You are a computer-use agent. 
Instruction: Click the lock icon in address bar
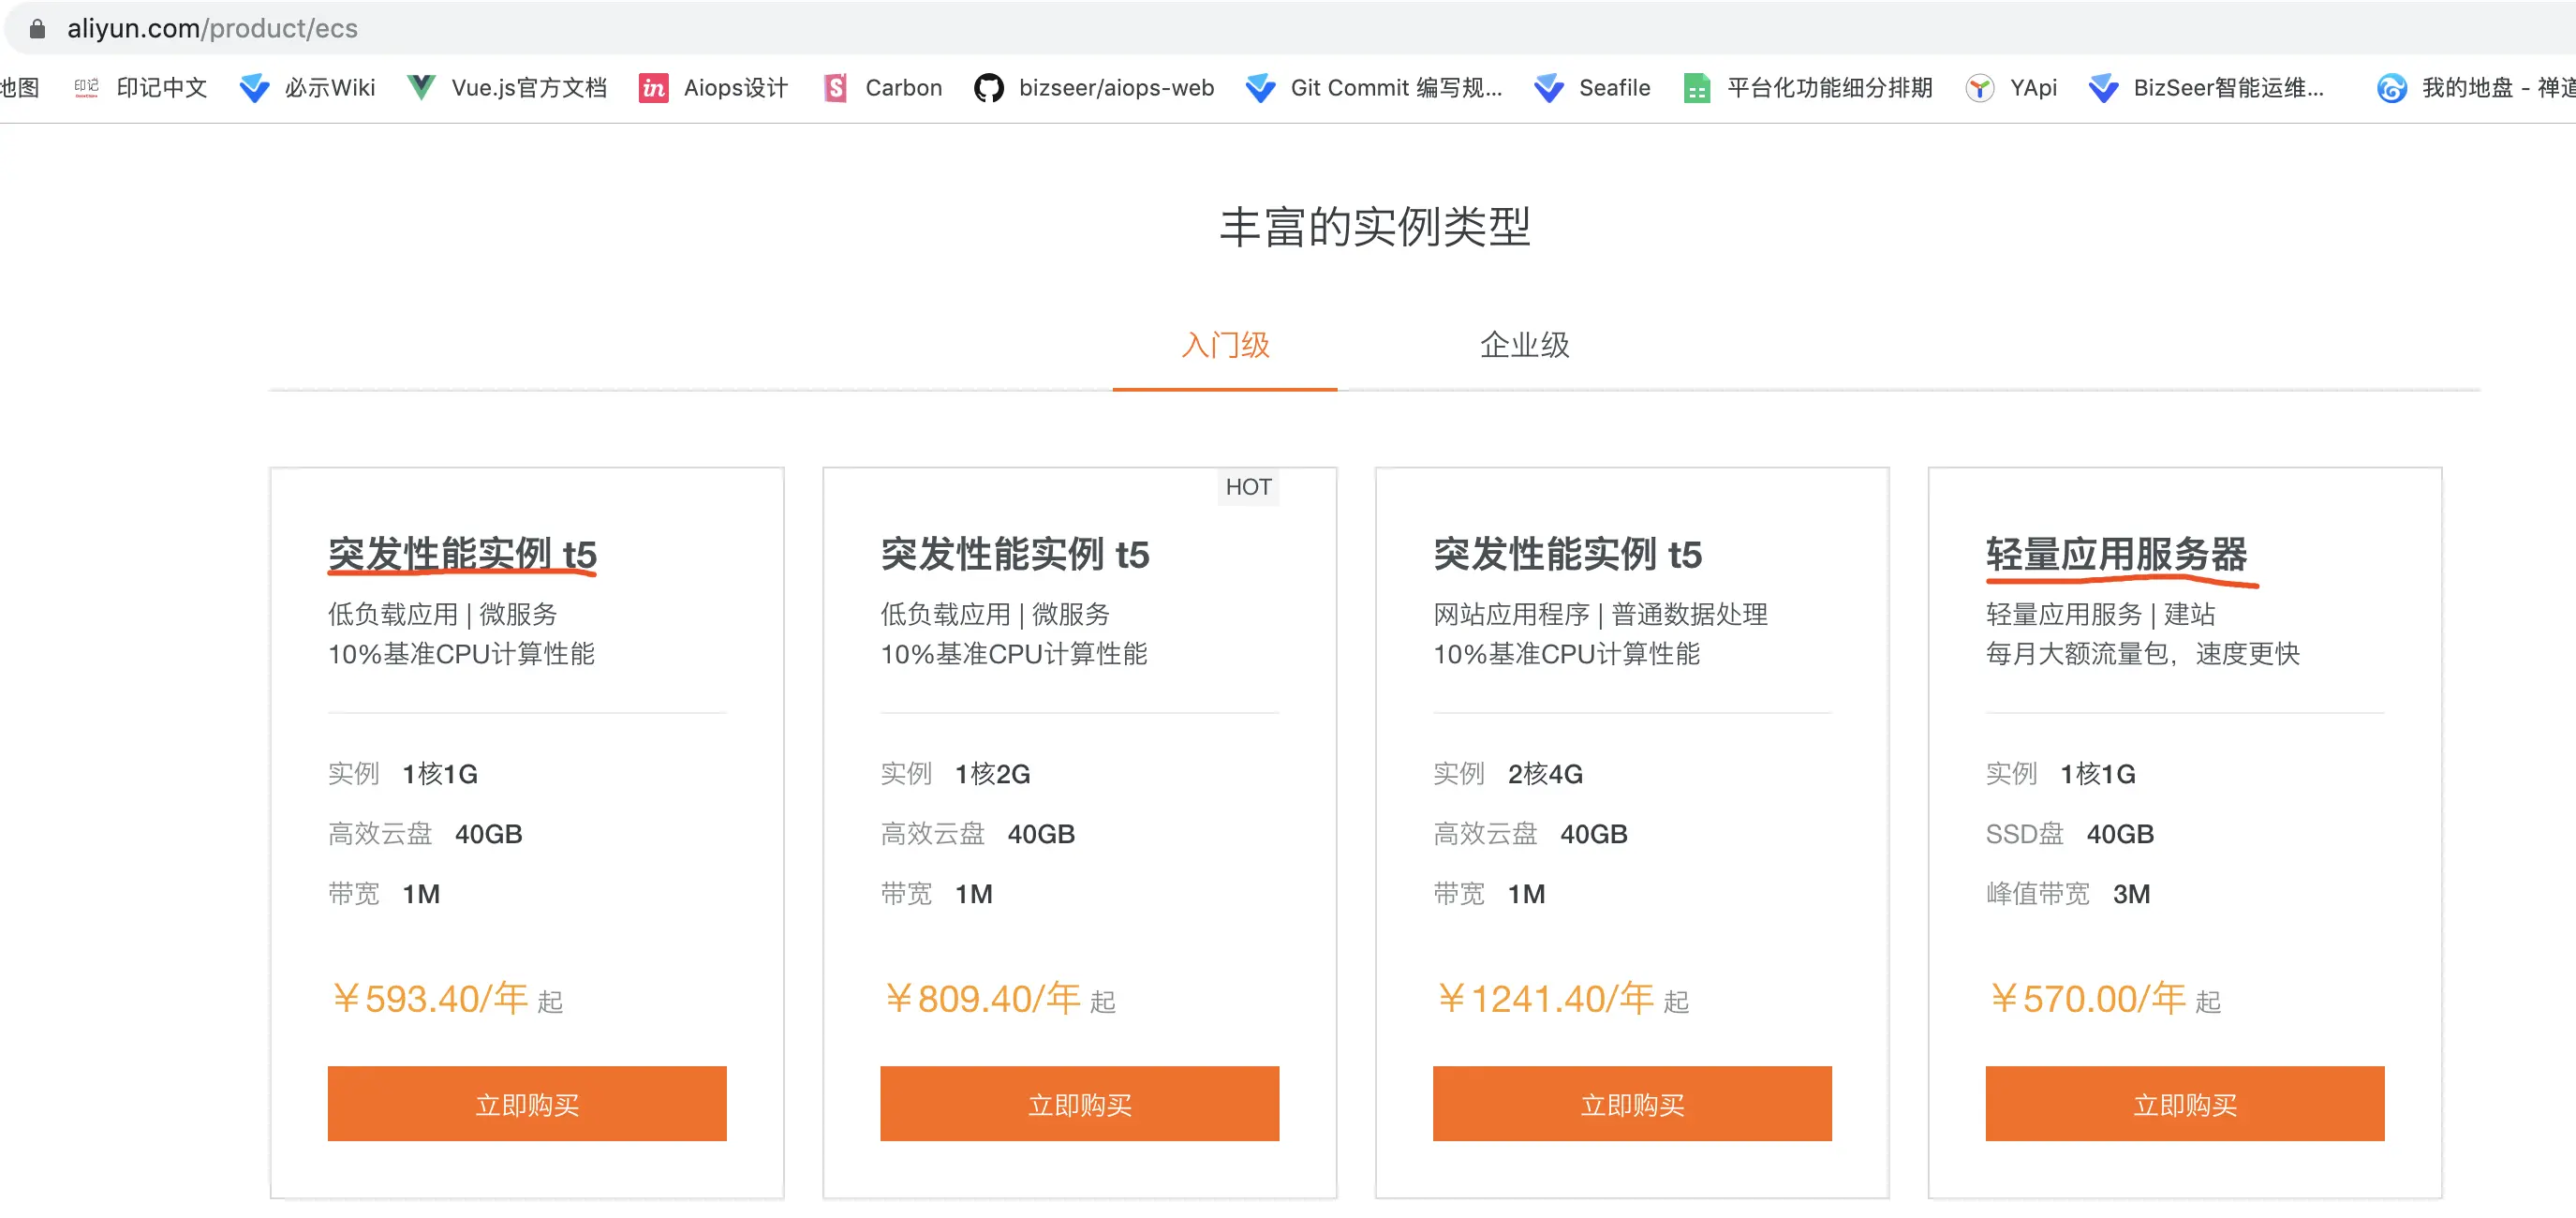pyautogui.click(x=37, y=28)
